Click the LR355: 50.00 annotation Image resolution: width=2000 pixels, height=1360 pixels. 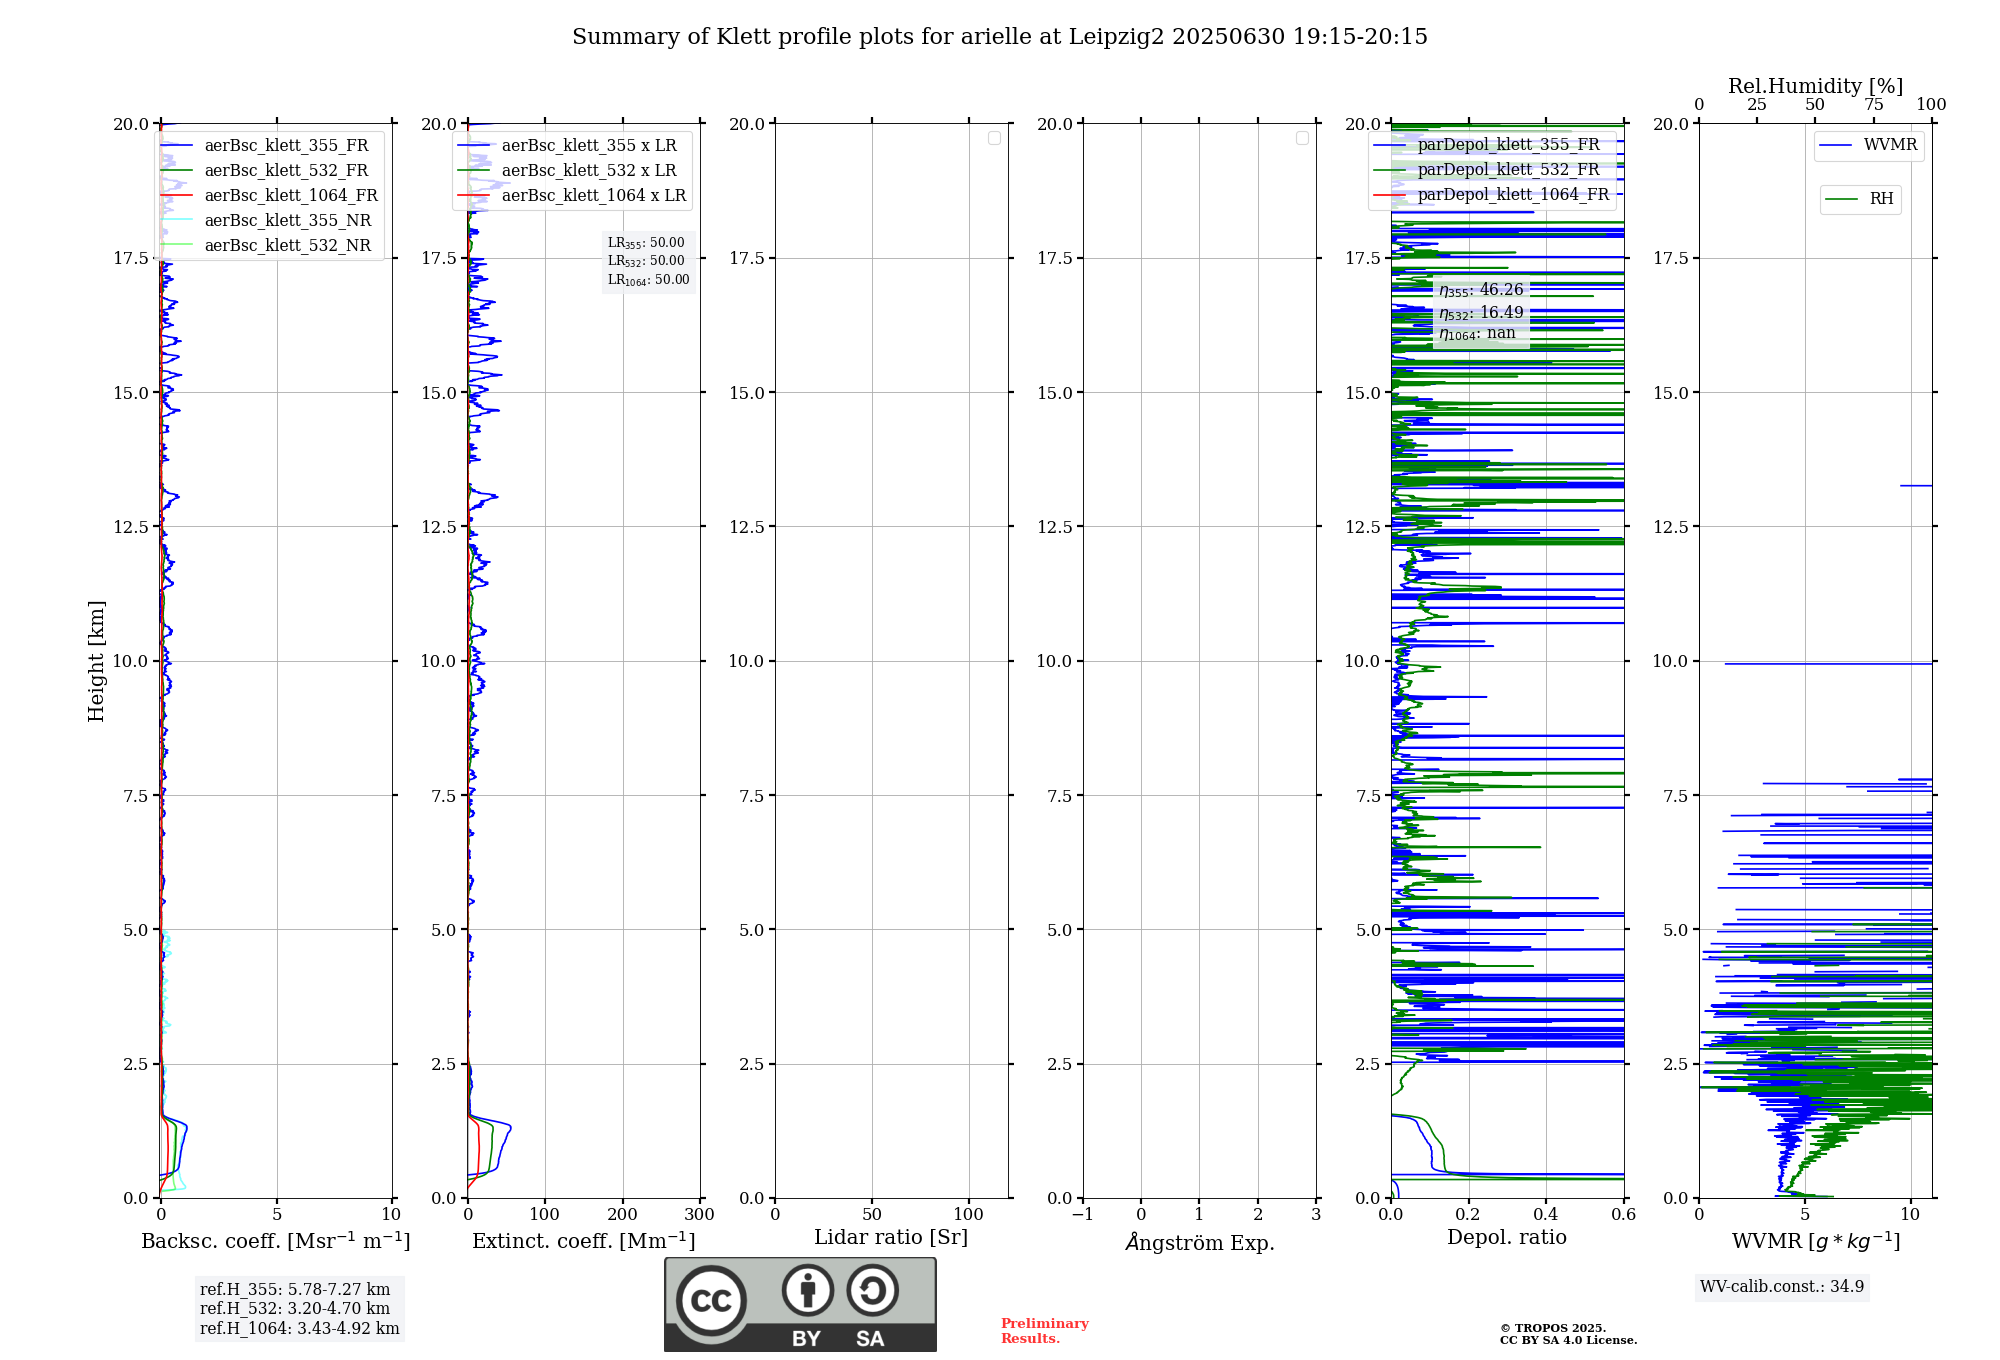coord(646,243)
